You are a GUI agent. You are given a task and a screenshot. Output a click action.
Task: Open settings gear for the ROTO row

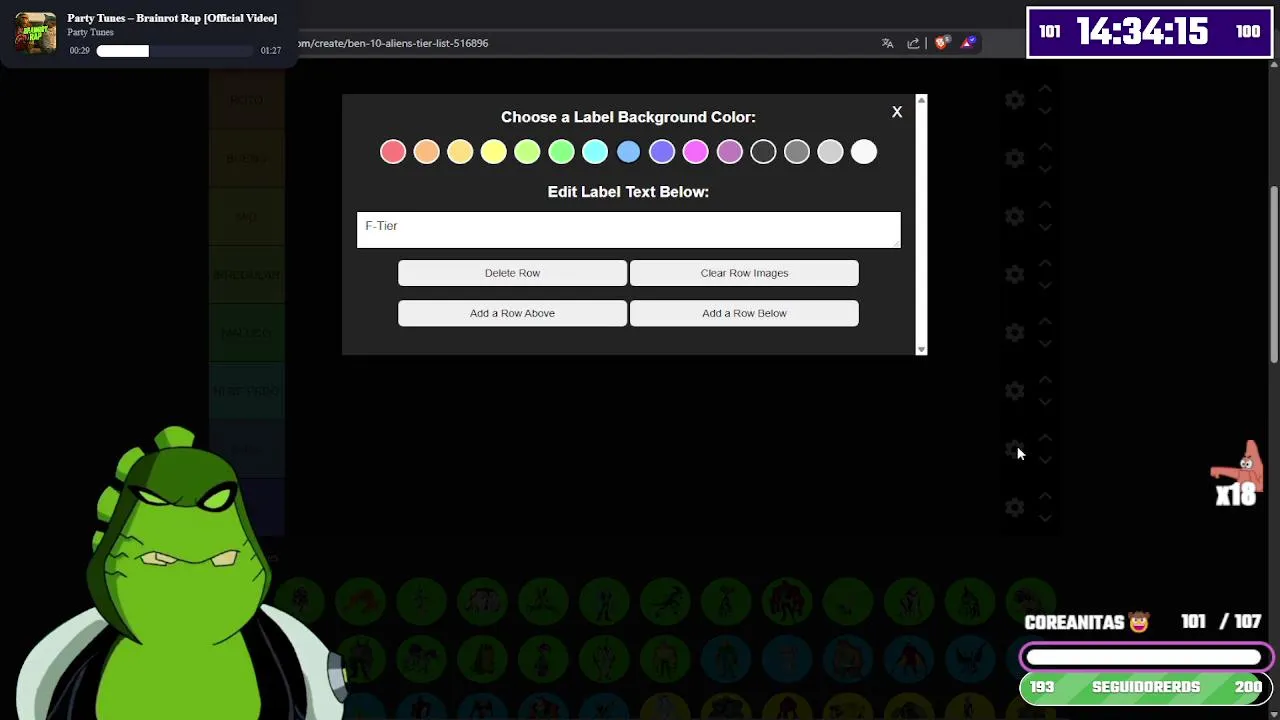[x=1015, y=100]
